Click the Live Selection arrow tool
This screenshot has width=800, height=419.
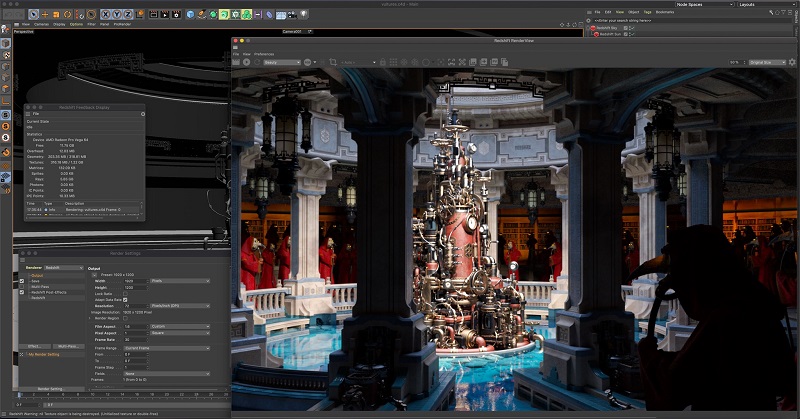coord(34,14)
